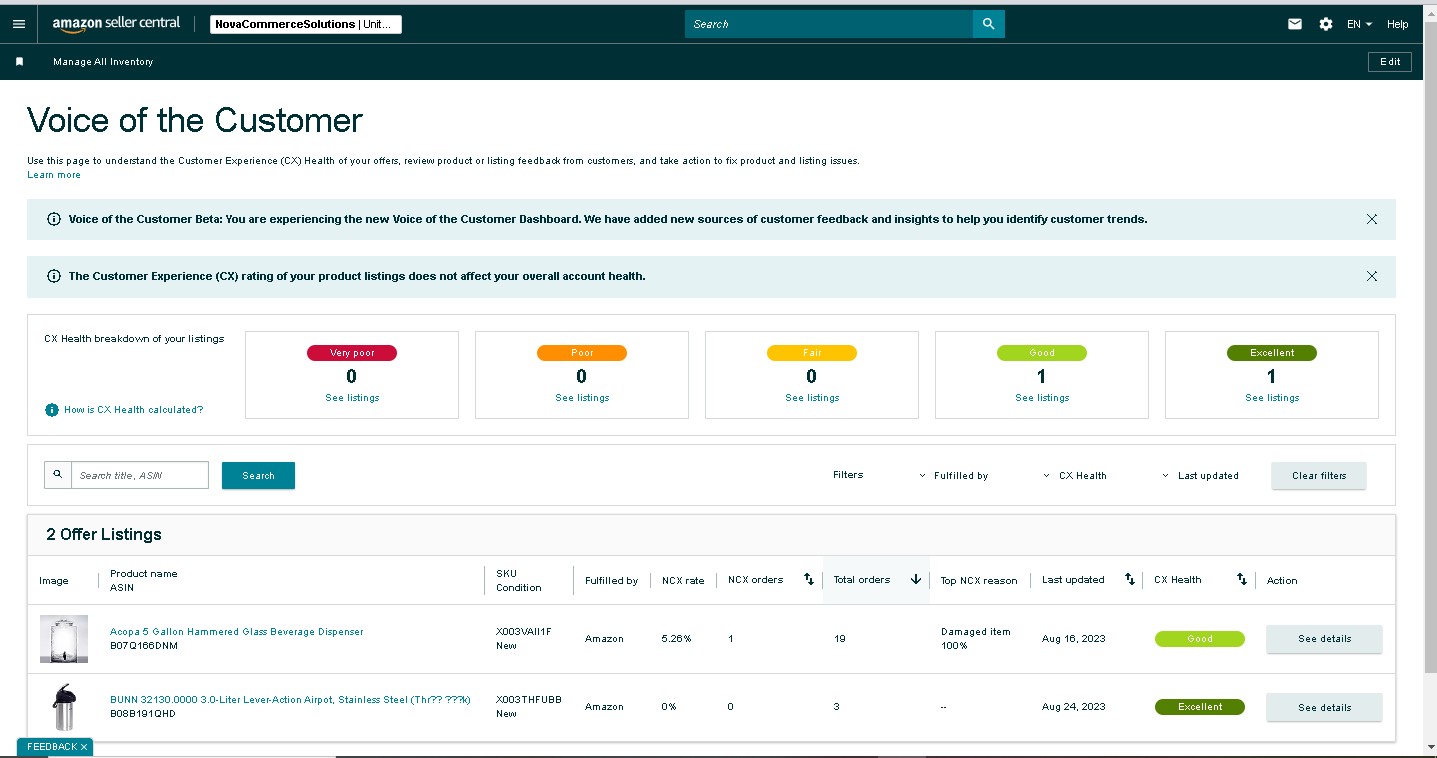See listings under Good
Screen dimensions: 1437x758
click(x=1041, y=398)
